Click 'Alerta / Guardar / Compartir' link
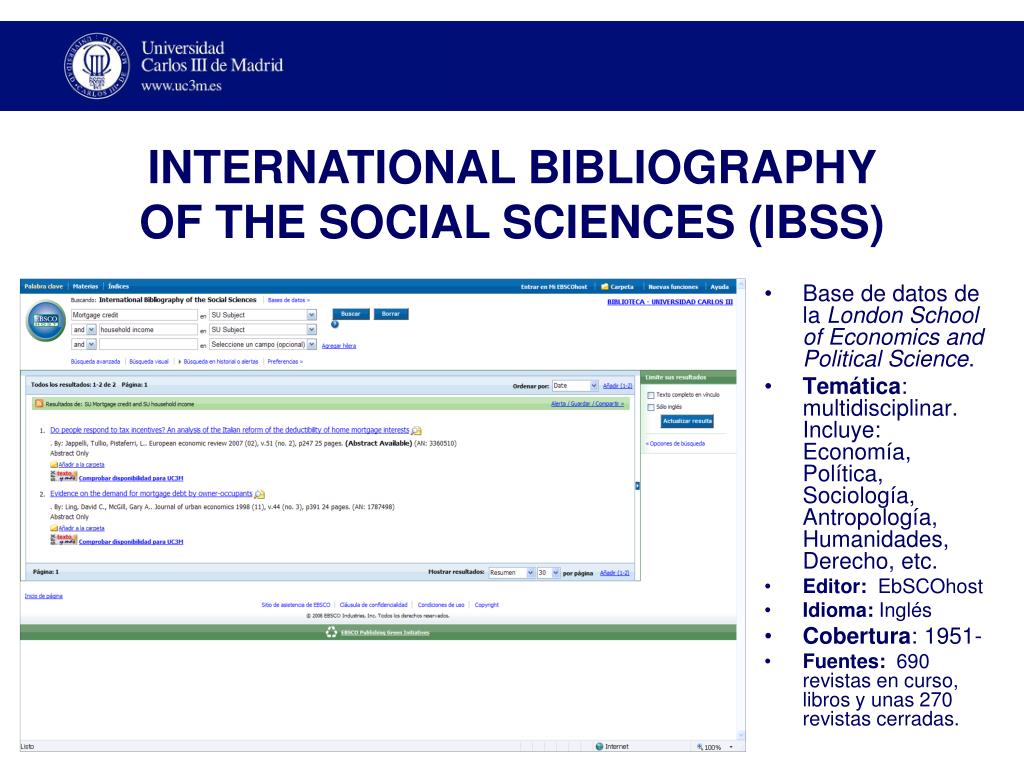 pyautogui.click(x=587, y=404)
